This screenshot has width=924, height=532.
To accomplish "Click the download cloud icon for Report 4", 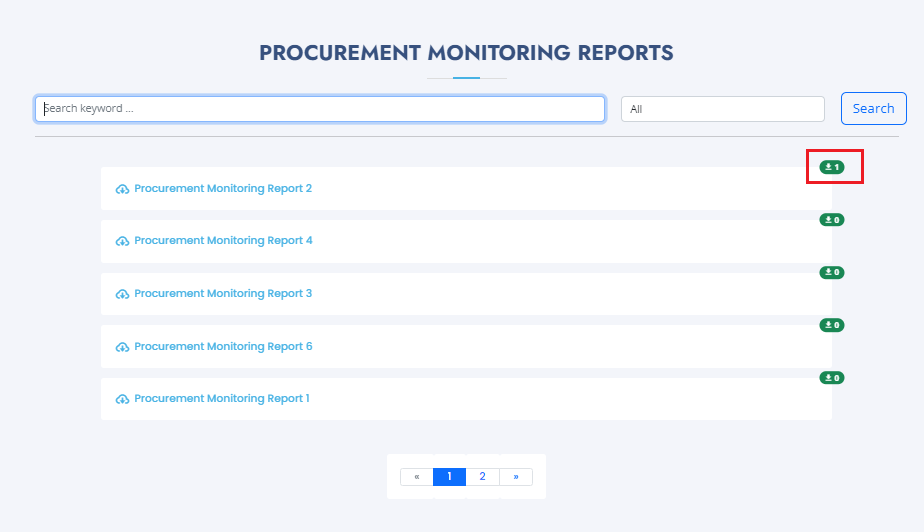I will click(122, 241).
